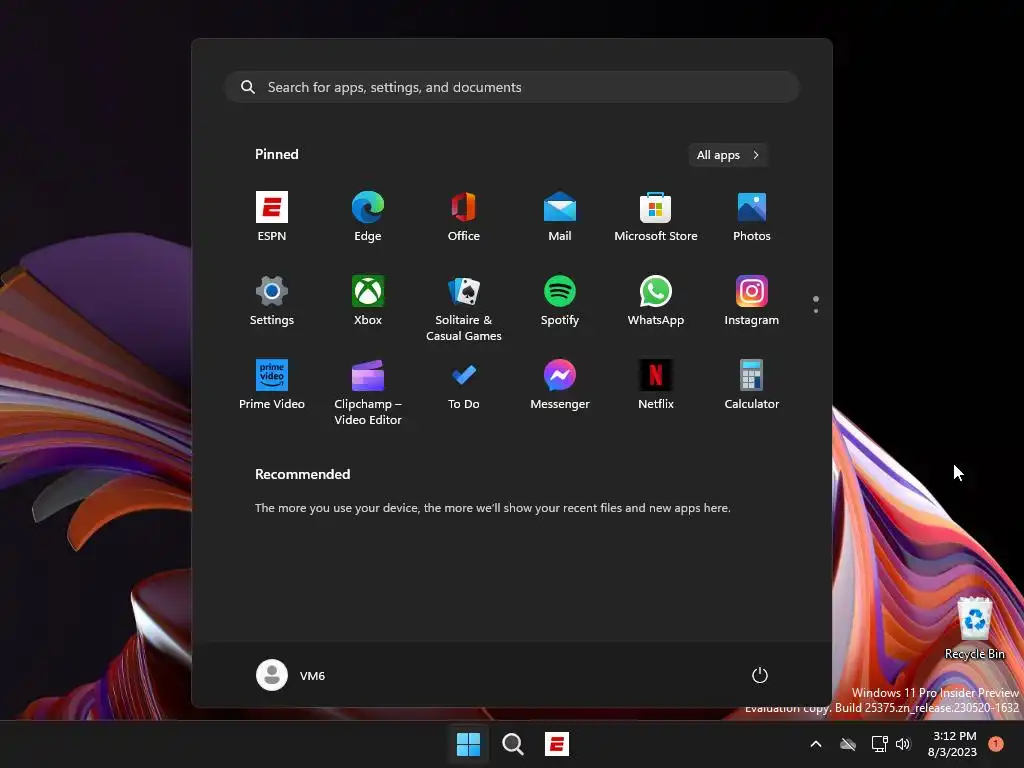Open the notification badge in the tray
This screenshot has width=1024, height=768.
click(996, 743)
